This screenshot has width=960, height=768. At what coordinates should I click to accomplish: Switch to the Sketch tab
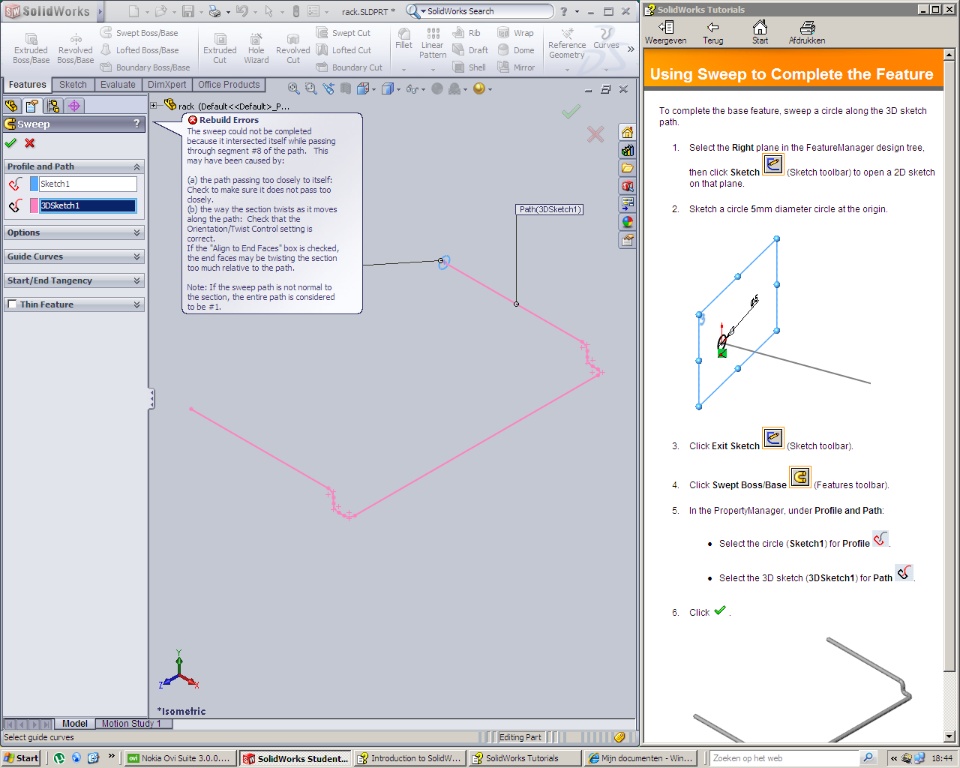point(73,85)
